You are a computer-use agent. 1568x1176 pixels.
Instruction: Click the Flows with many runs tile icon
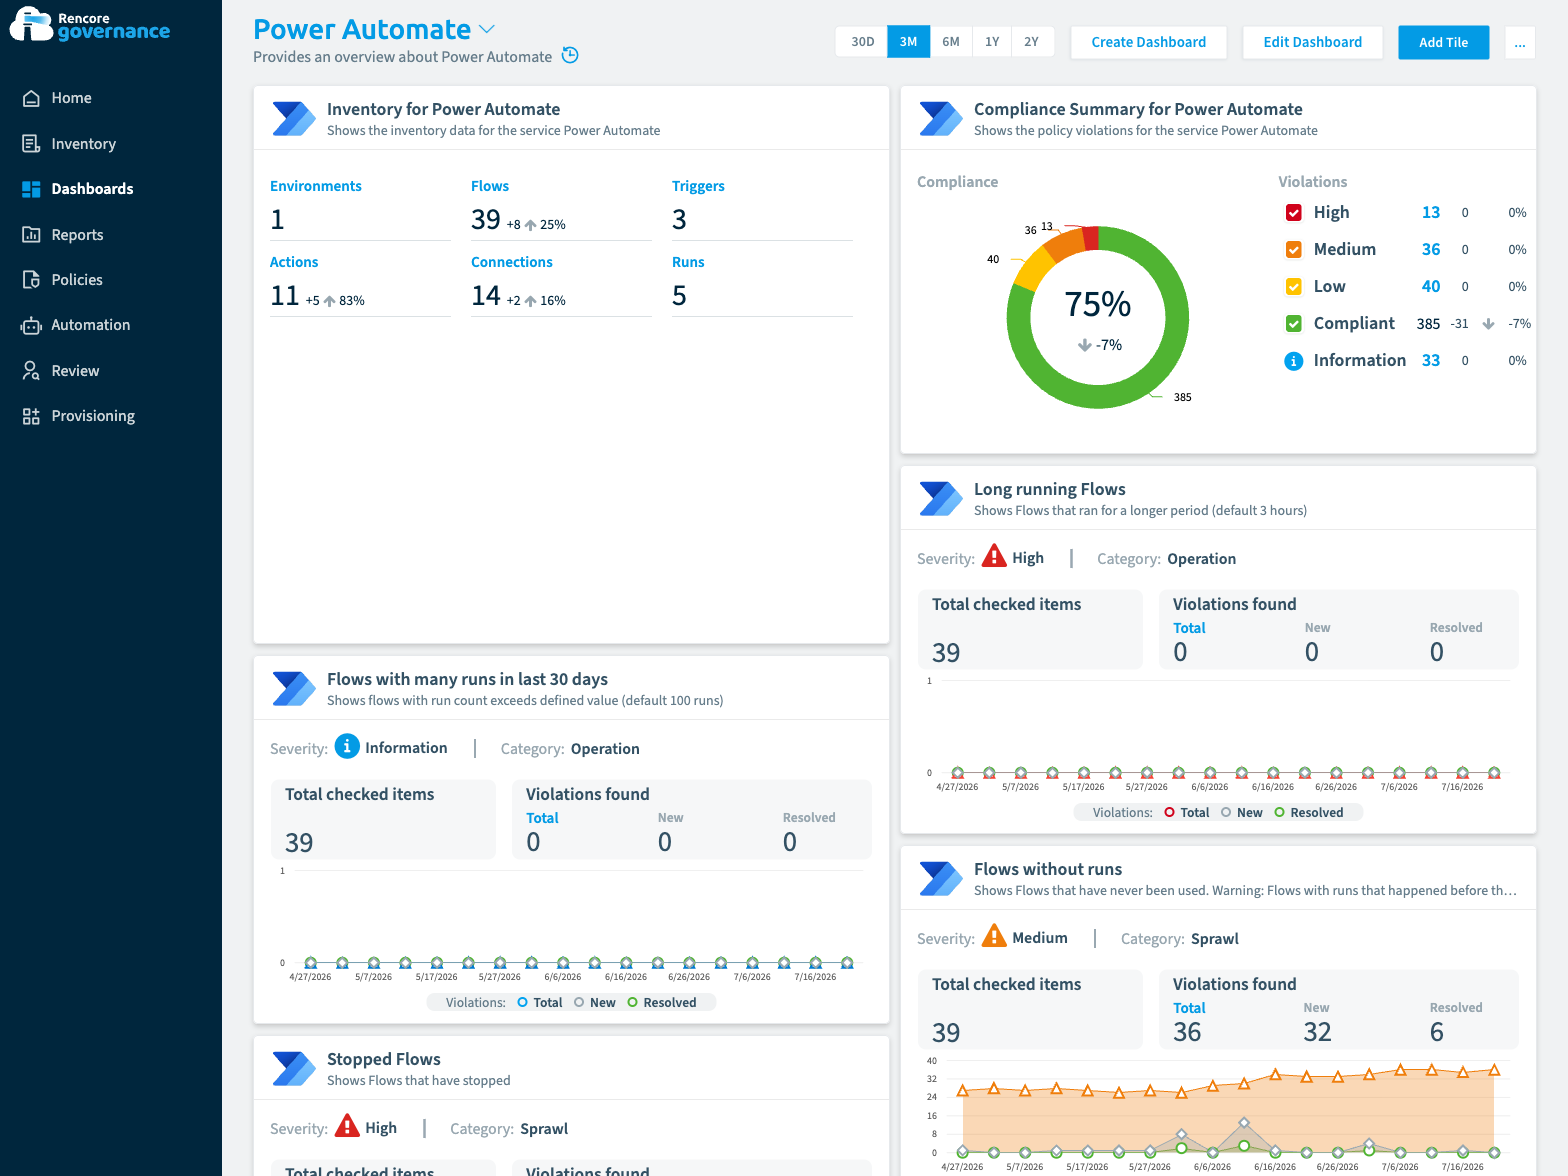click(x=294, y=689)
